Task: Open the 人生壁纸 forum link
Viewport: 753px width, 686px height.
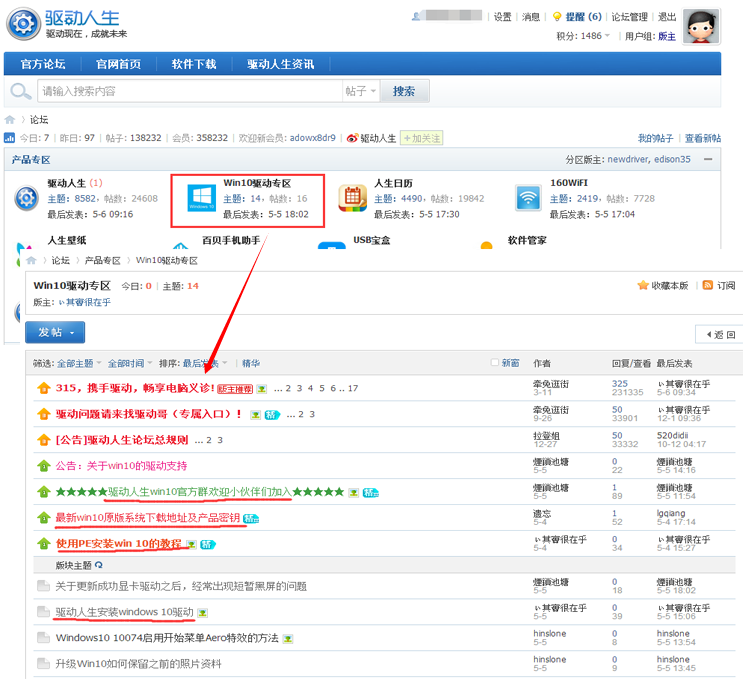Action: 68,243
